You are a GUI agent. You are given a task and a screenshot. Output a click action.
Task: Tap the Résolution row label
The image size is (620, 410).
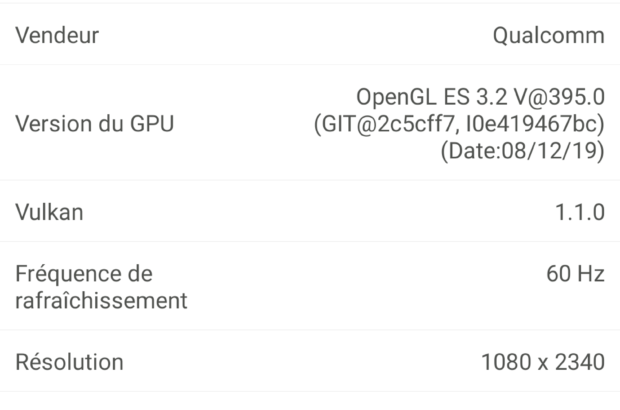pos(69,361)
